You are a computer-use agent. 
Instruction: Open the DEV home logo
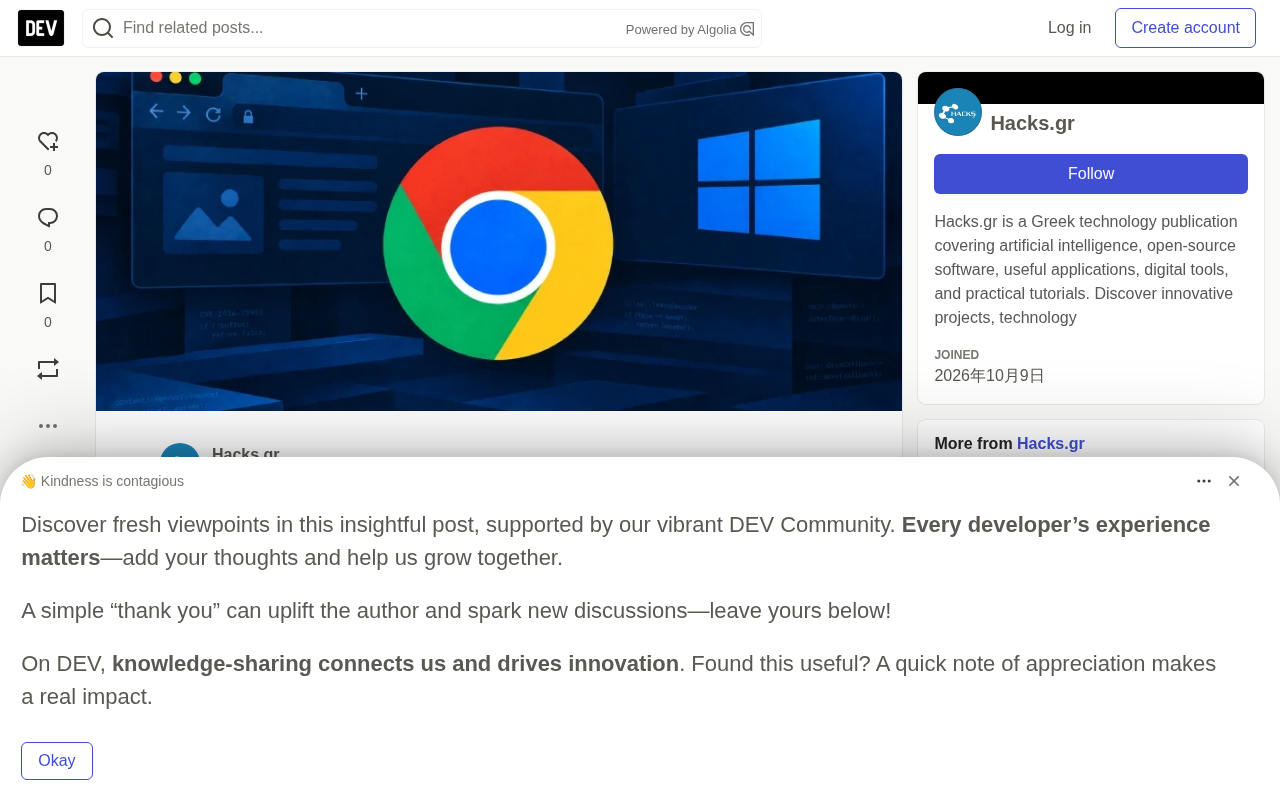coord(41,28)
